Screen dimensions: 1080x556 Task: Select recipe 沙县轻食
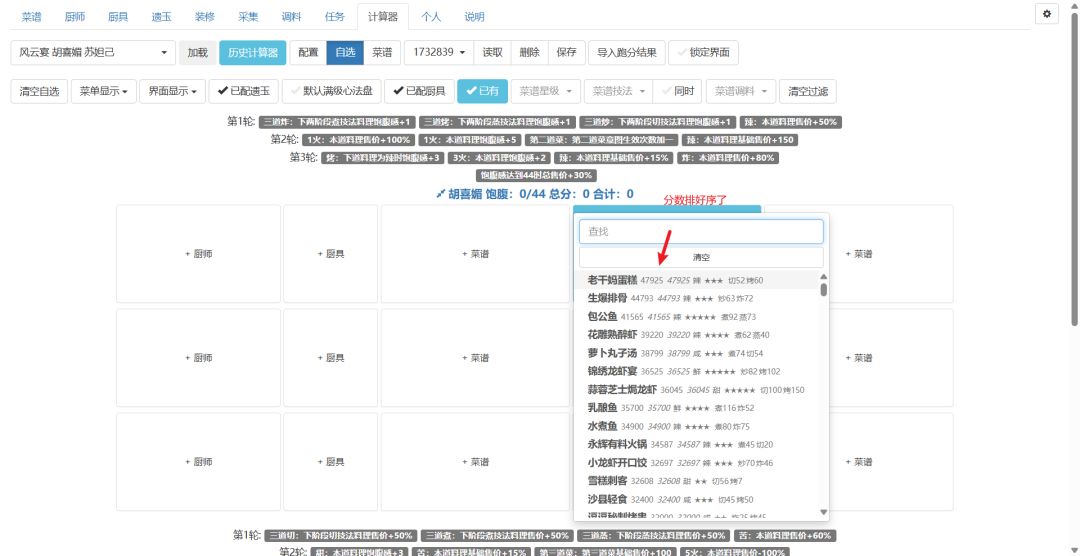pos(696,500)
